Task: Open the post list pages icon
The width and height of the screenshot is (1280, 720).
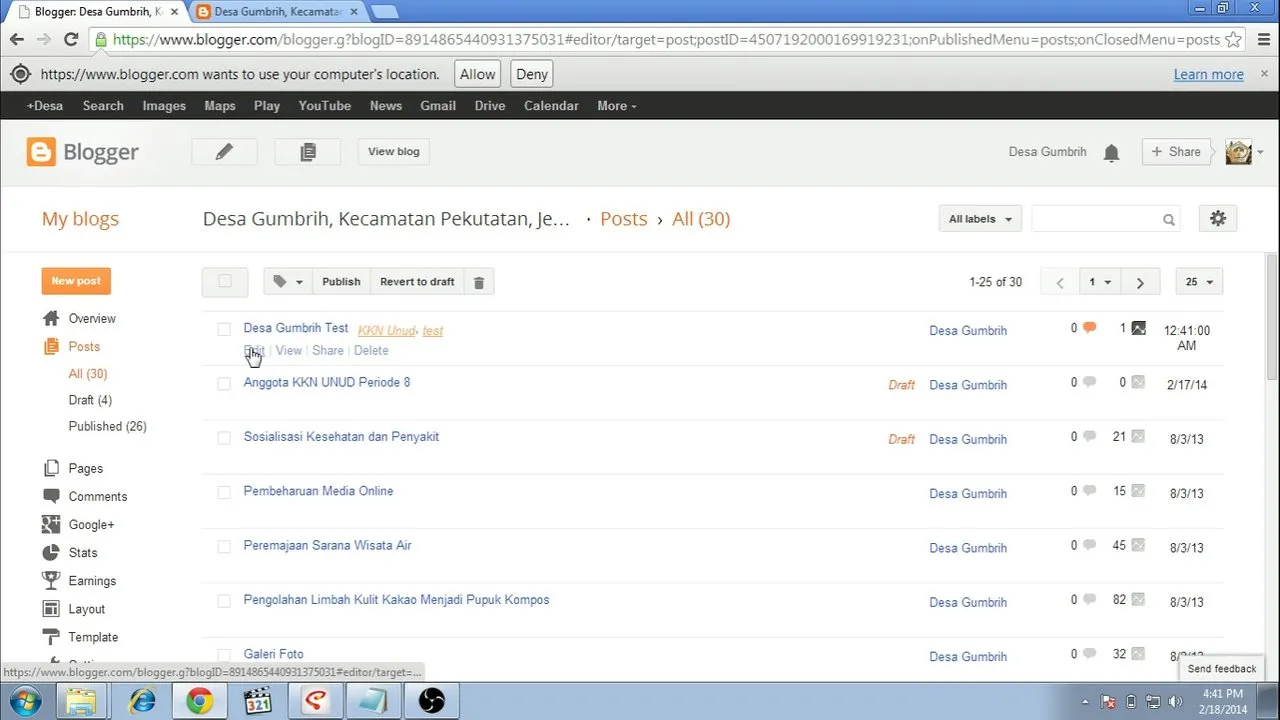Action: [x=308, y=151]
